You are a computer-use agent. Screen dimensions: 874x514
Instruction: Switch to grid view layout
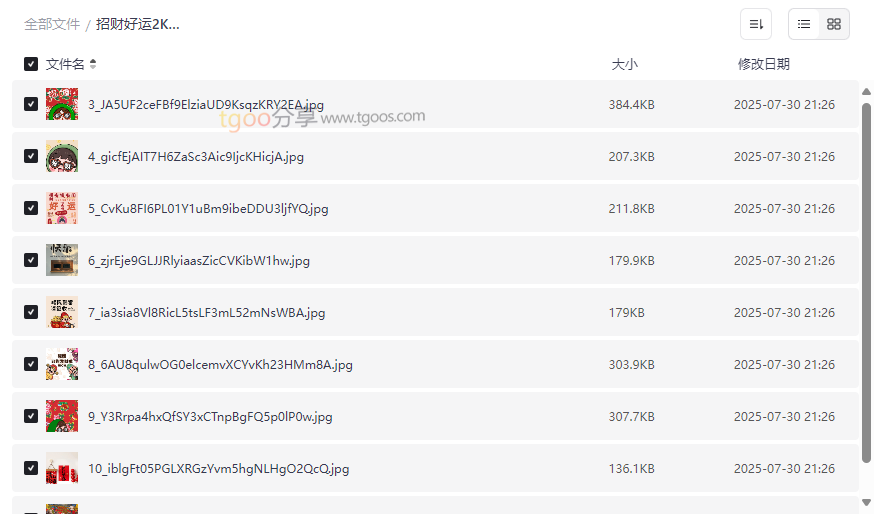pyautogui.click(x=834, y=24)
